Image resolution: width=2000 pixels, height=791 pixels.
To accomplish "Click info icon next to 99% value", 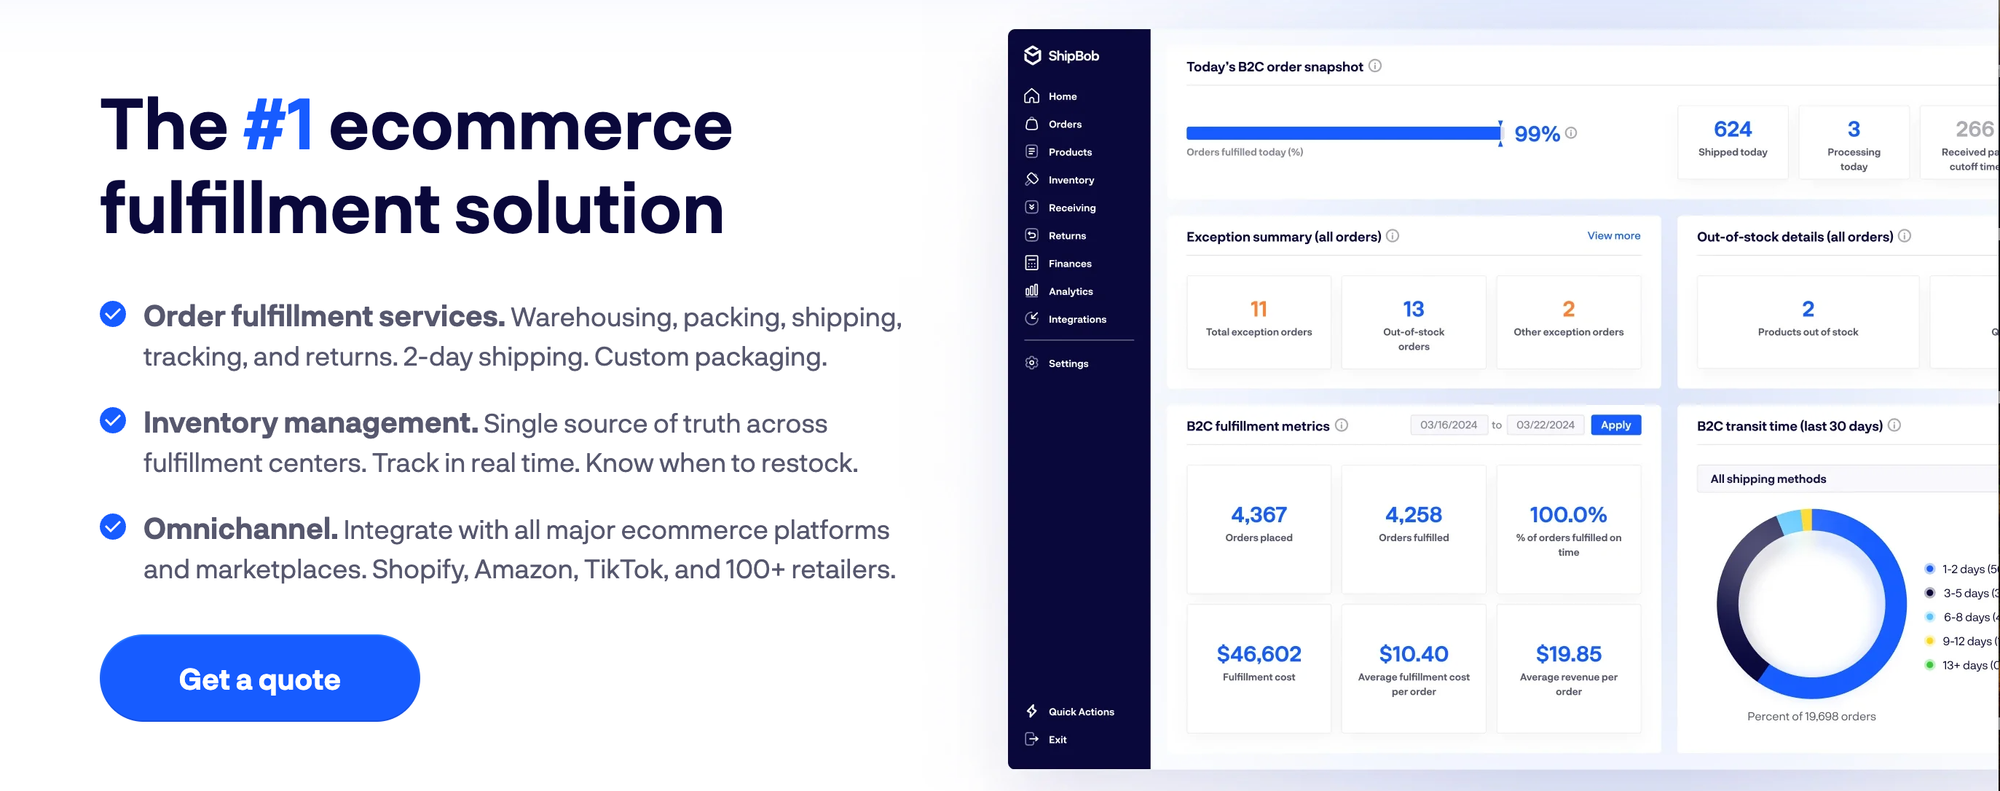I will click(1571, 133).
